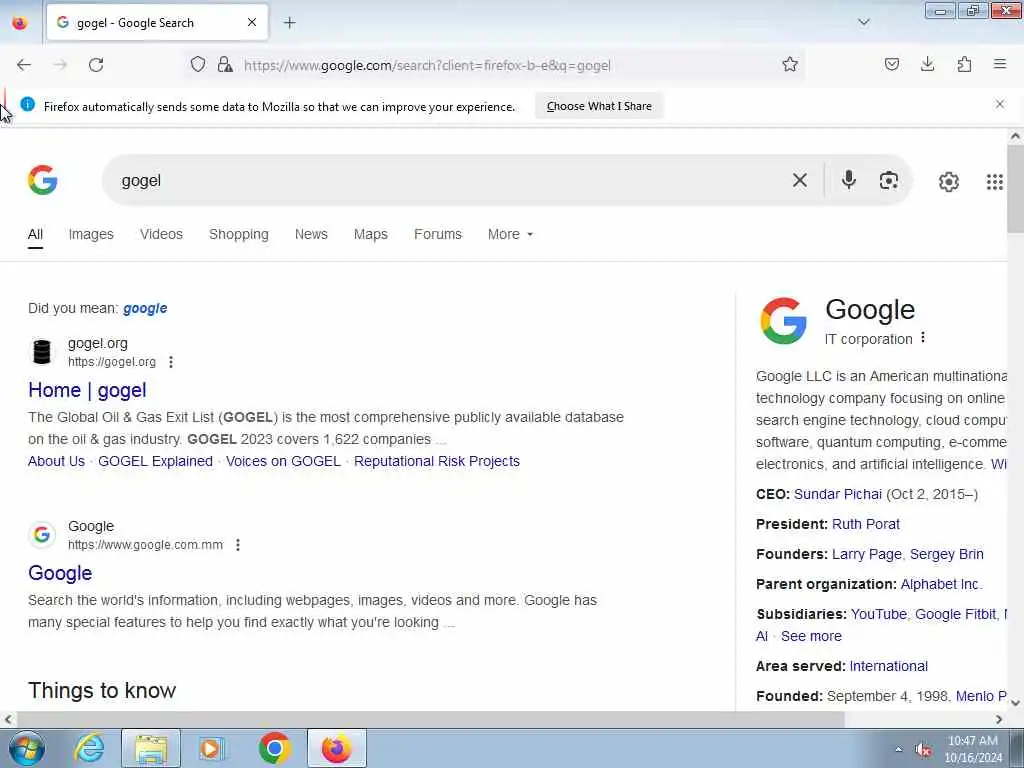Image resolution: width=1024 pixels, height=768 pixels.
Task: Click the site security padlock icon
Action: click(x=225, y=64)
